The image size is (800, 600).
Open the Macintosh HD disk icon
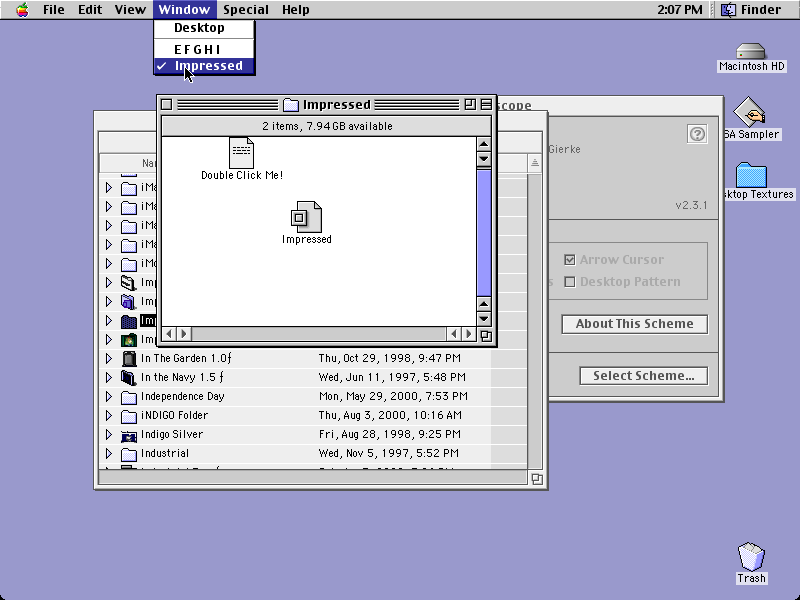point(751,52)
